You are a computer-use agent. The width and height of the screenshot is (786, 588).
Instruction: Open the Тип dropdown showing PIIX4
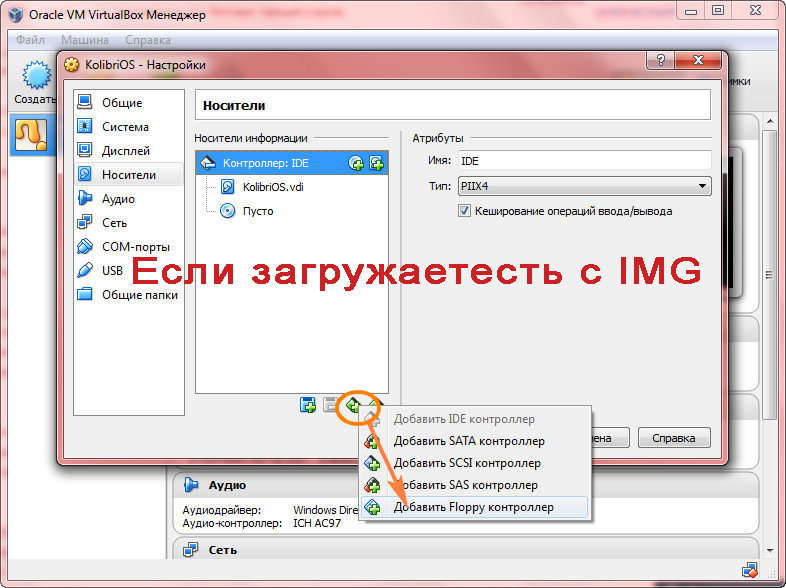[583, 186]
